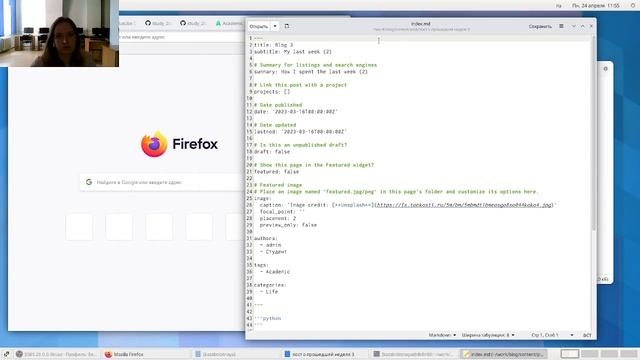
Task: Click the Google search field on Firefox new tab page
Action: click(x=163, y=182)
